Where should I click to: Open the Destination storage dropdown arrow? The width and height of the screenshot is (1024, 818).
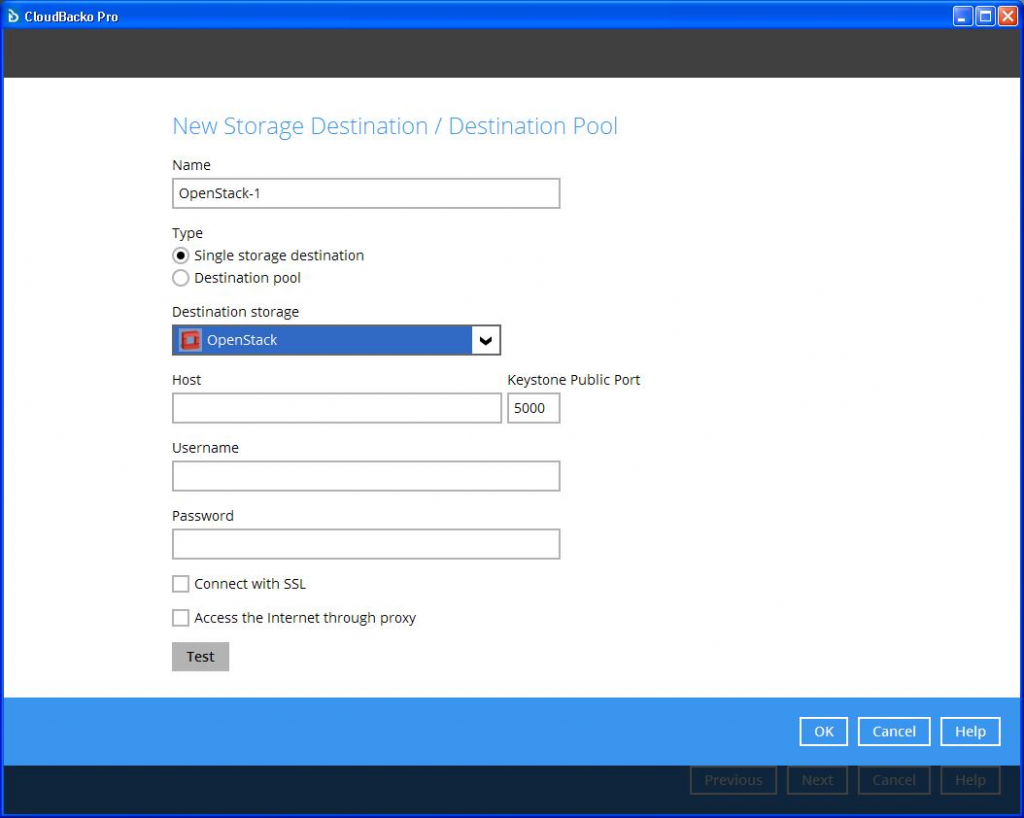pos(485,340)
